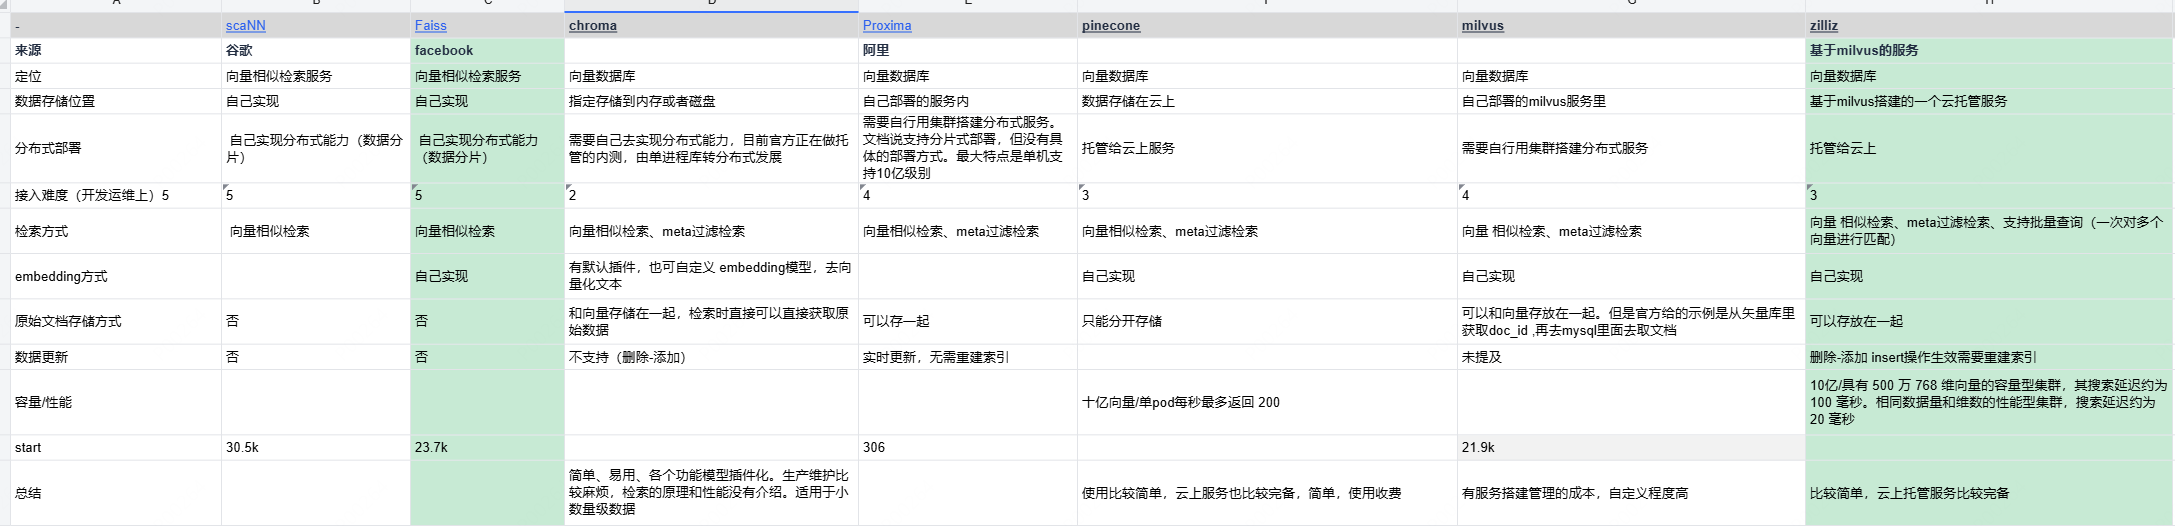
Task: Click chroma's embedding cell 有默认插件
Action: click(711, 276)
